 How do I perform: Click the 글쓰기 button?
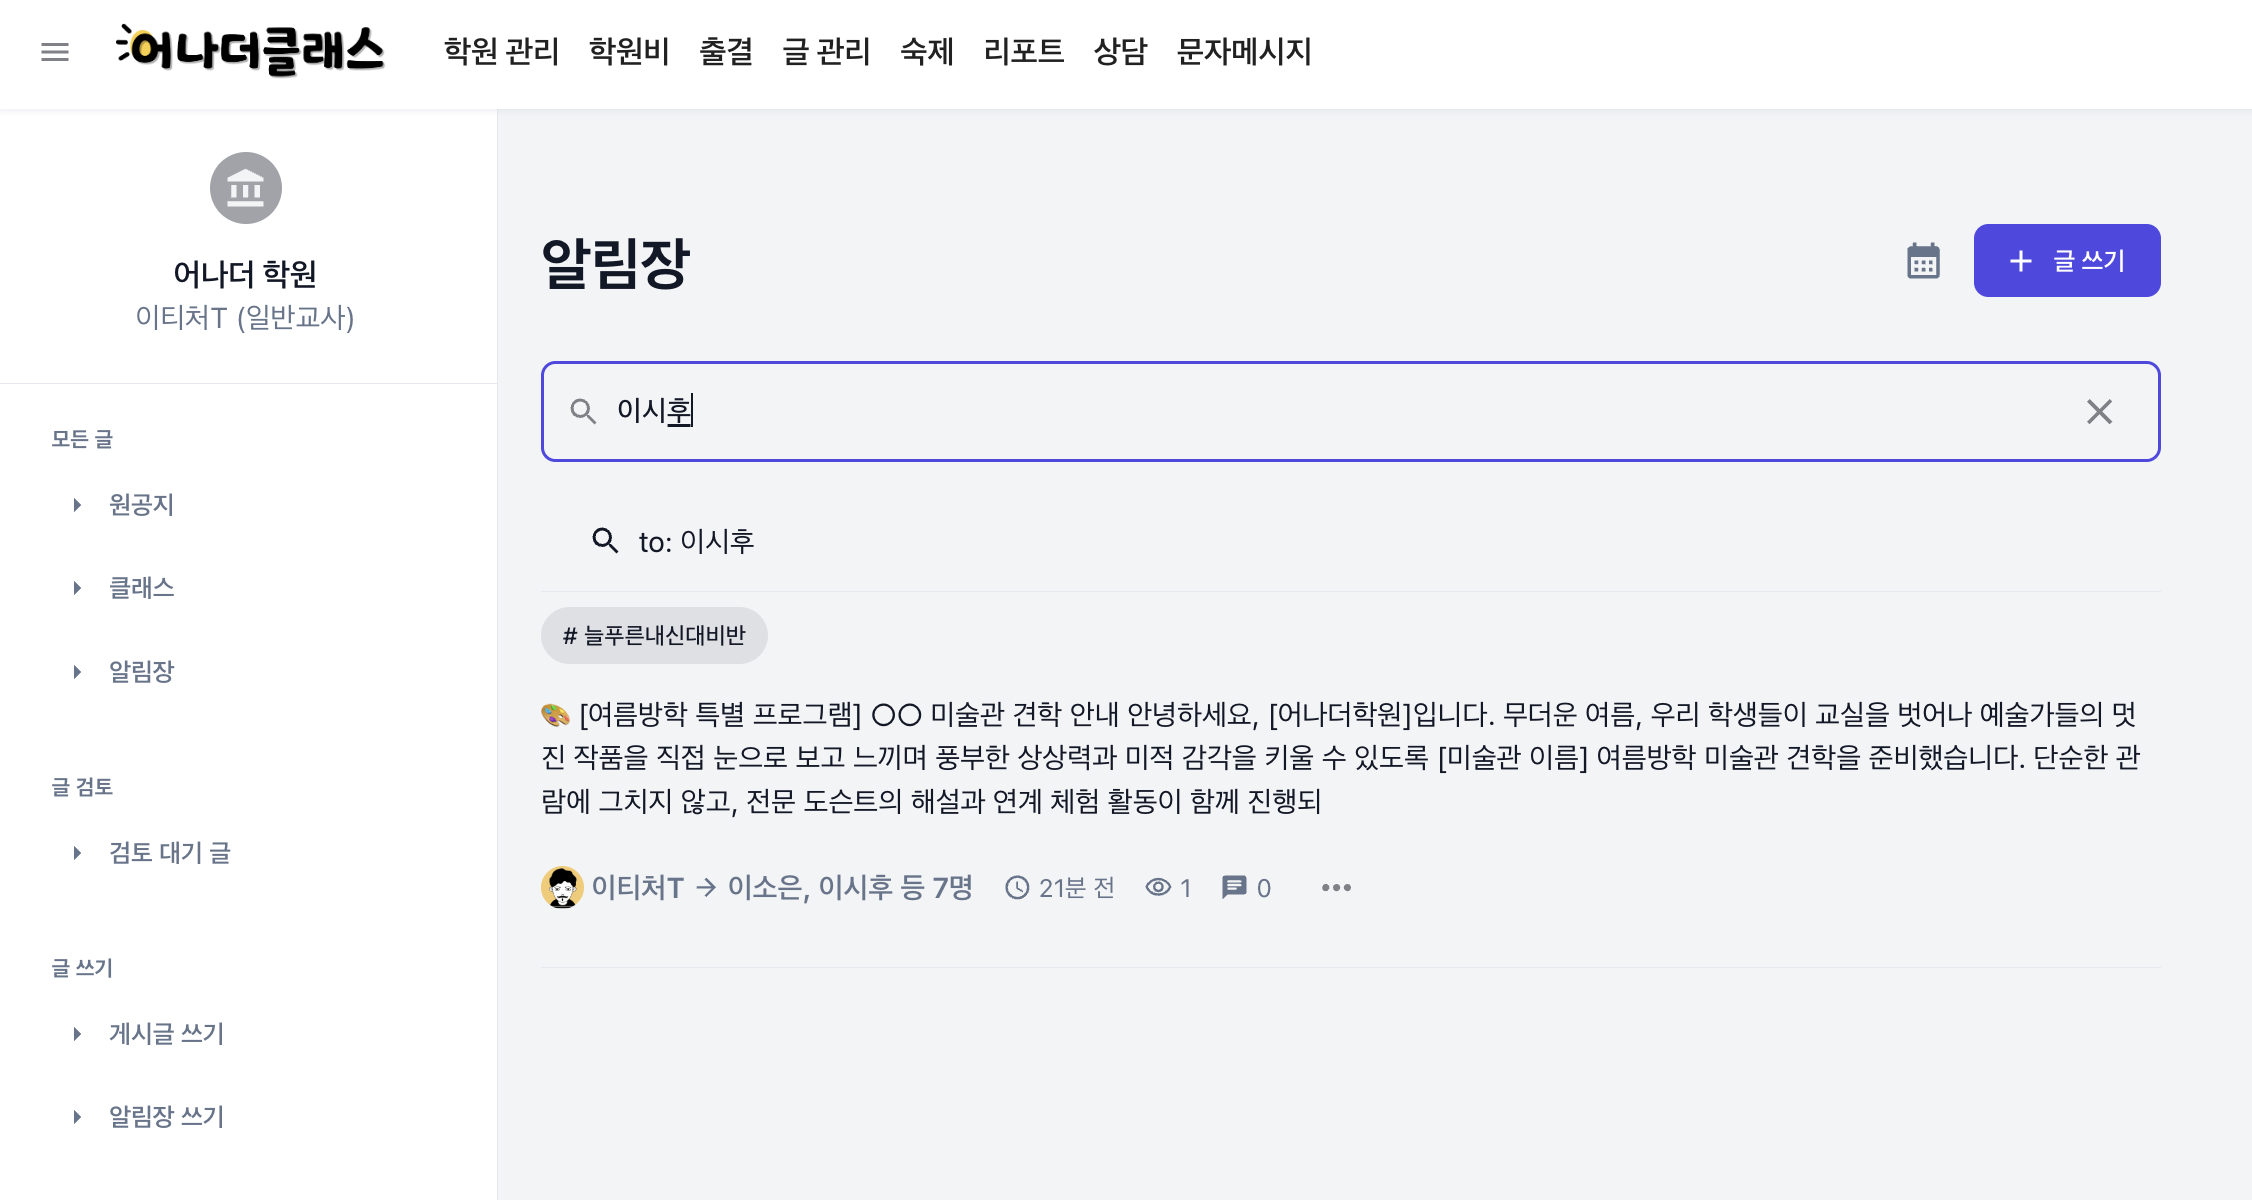[x=2067, y=261]
